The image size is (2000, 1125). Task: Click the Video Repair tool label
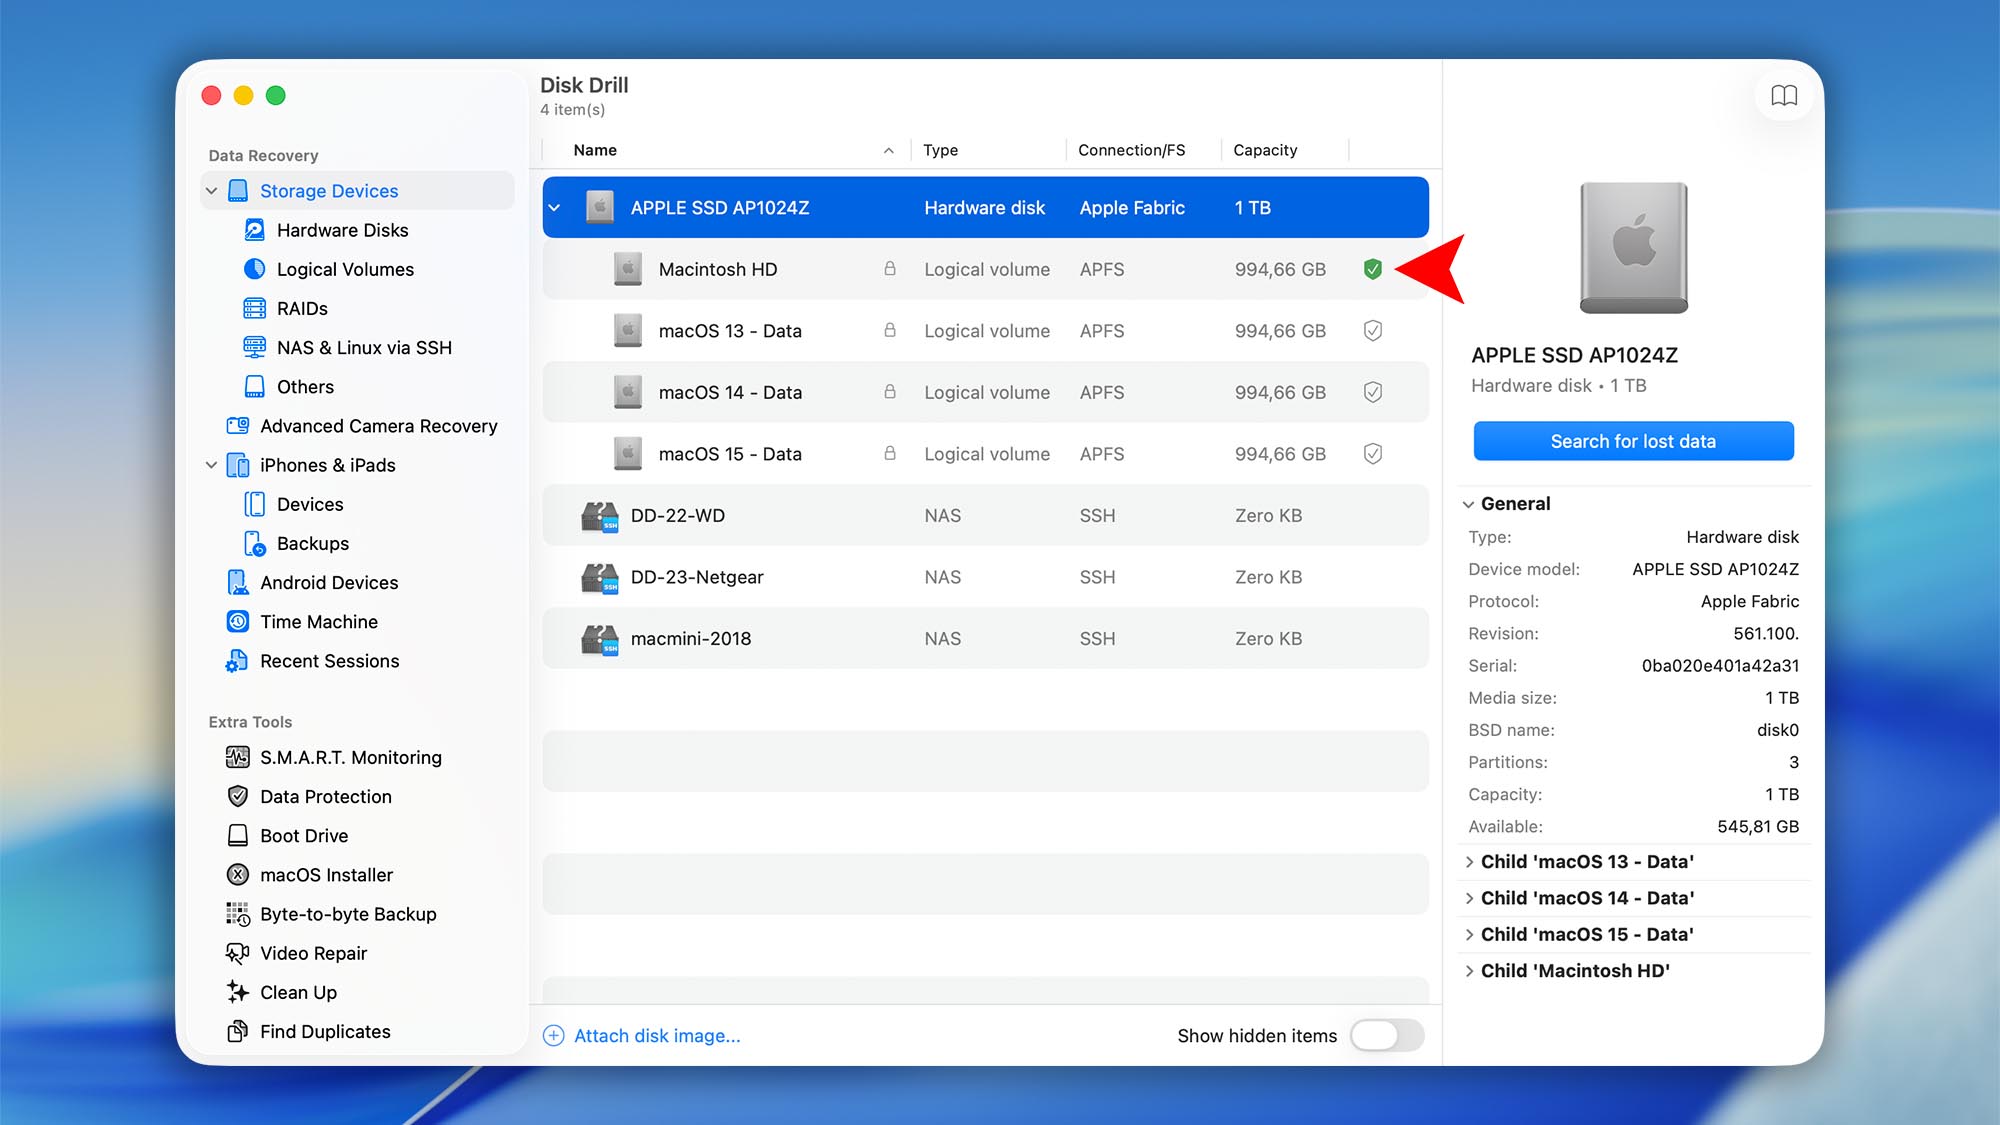tap(313, 953)
